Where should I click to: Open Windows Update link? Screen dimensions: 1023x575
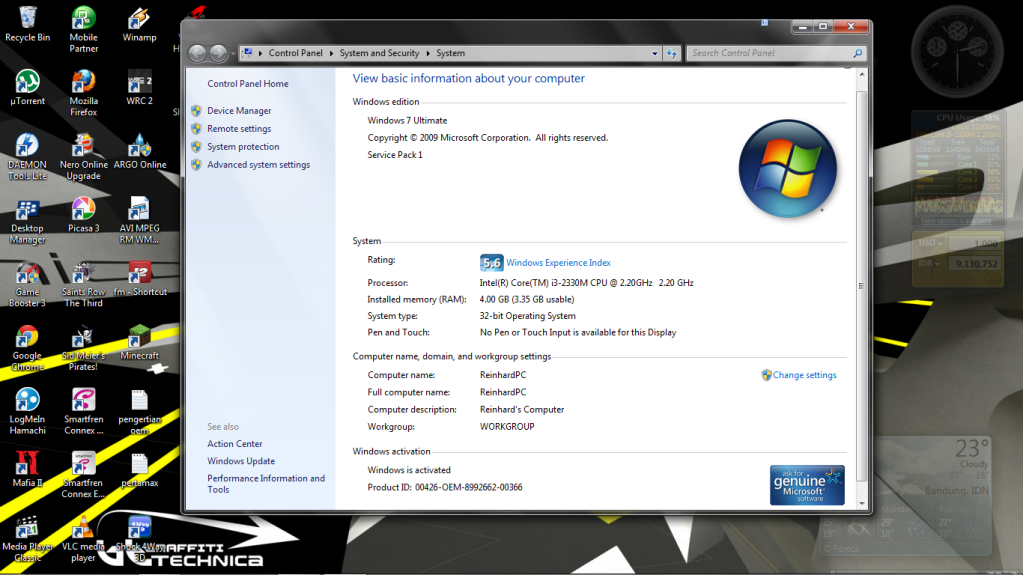(241, 461)
